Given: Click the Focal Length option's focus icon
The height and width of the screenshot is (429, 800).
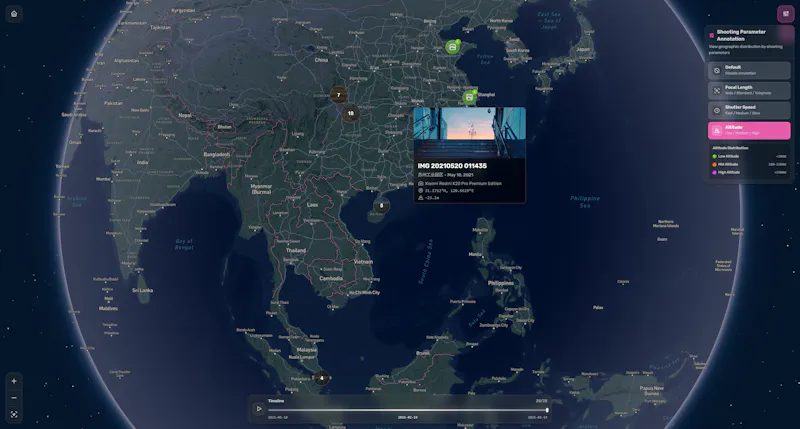Looking at the screenshot, I should pos(717,90).
